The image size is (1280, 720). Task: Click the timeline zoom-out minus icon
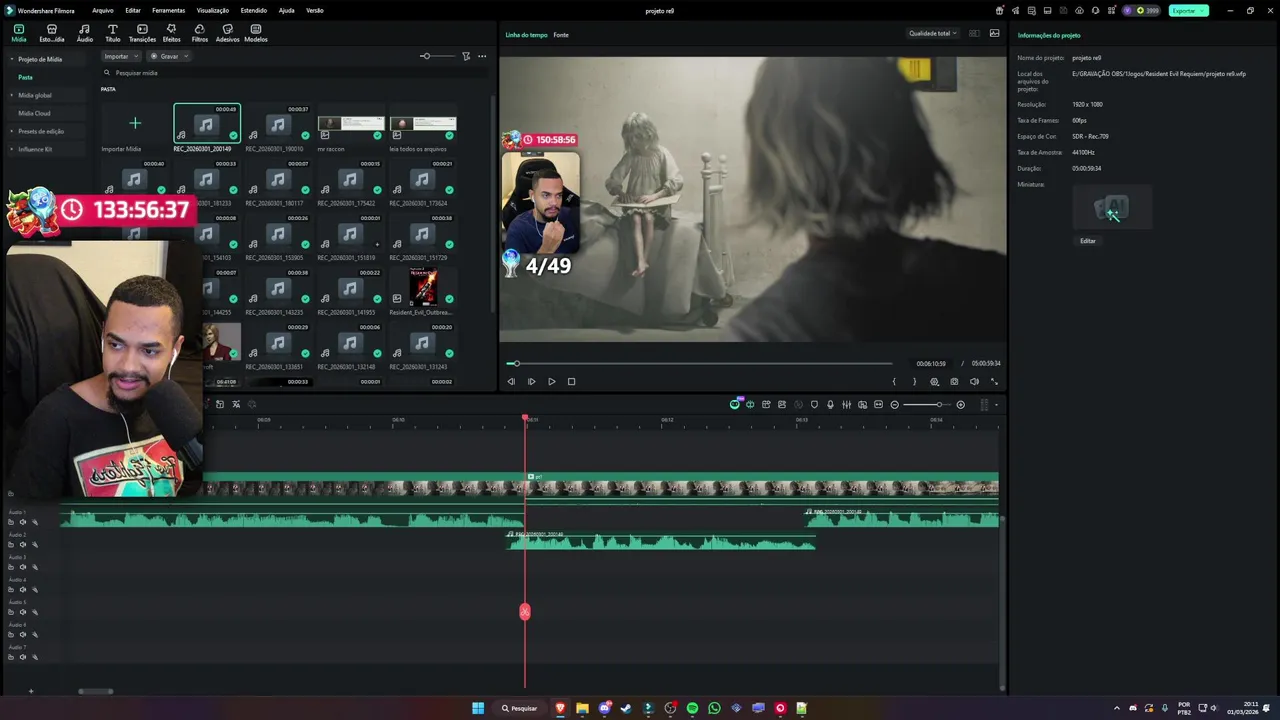pos(894,405)
